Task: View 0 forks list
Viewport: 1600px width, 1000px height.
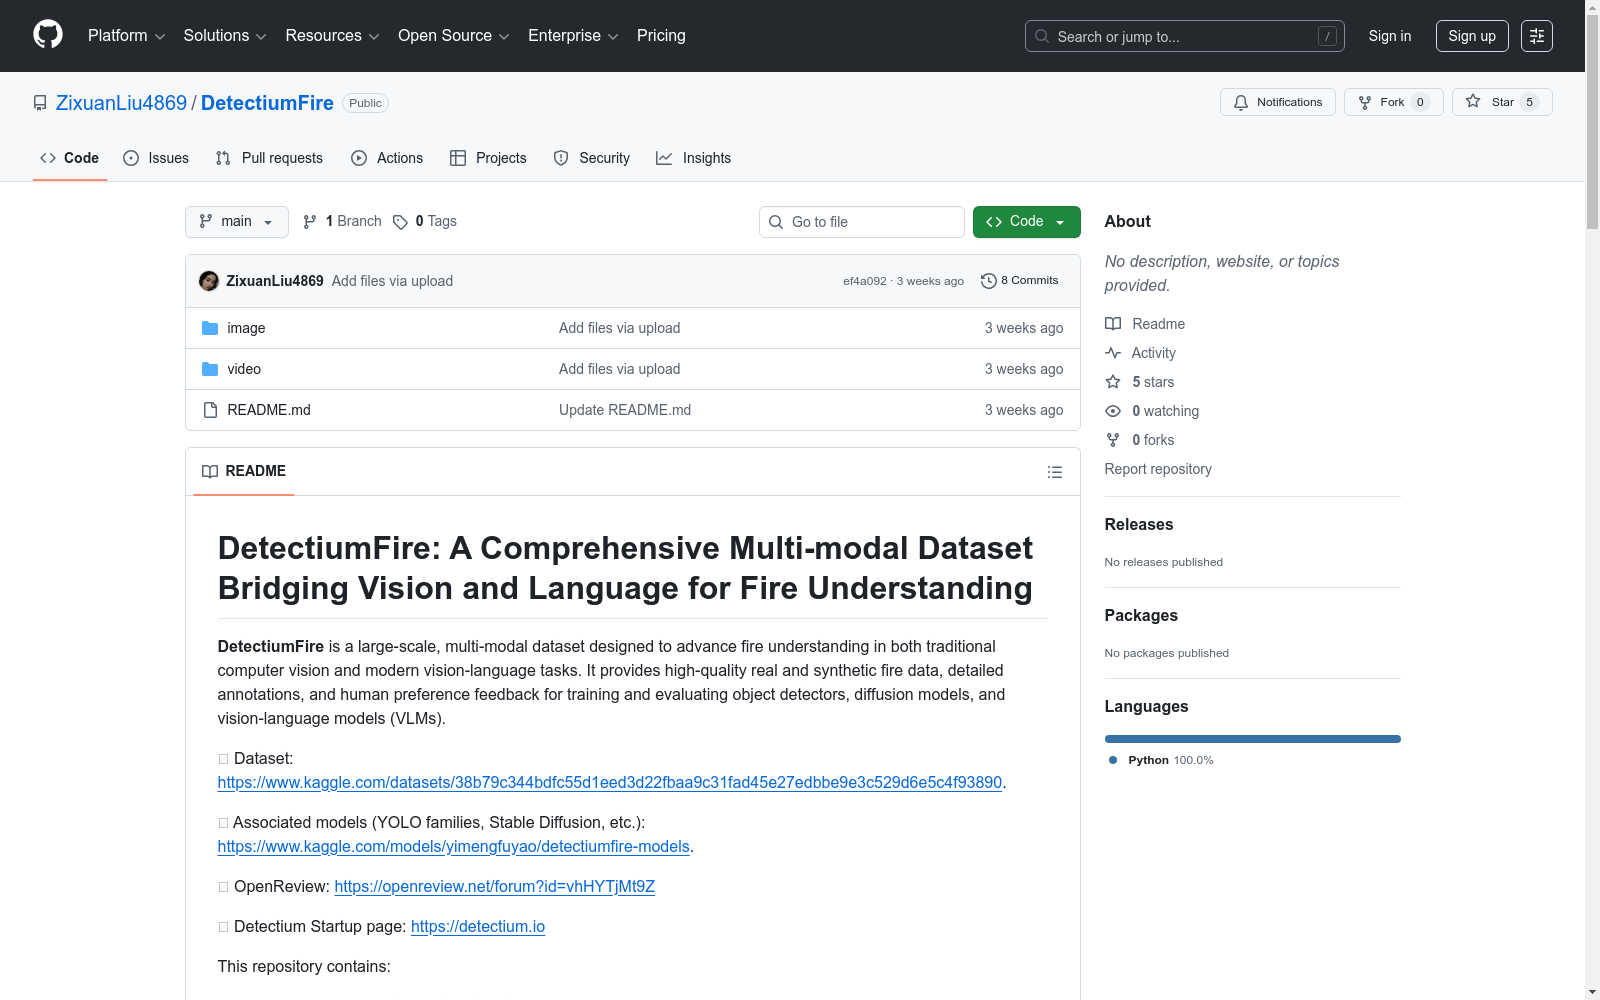Action: (x=1140, y=440)
